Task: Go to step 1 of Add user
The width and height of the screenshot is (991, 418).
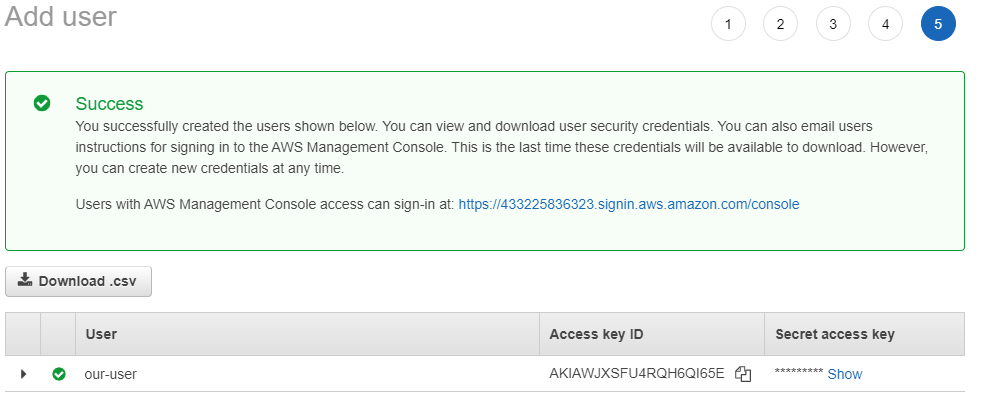Action: click(x=728, y=24)
